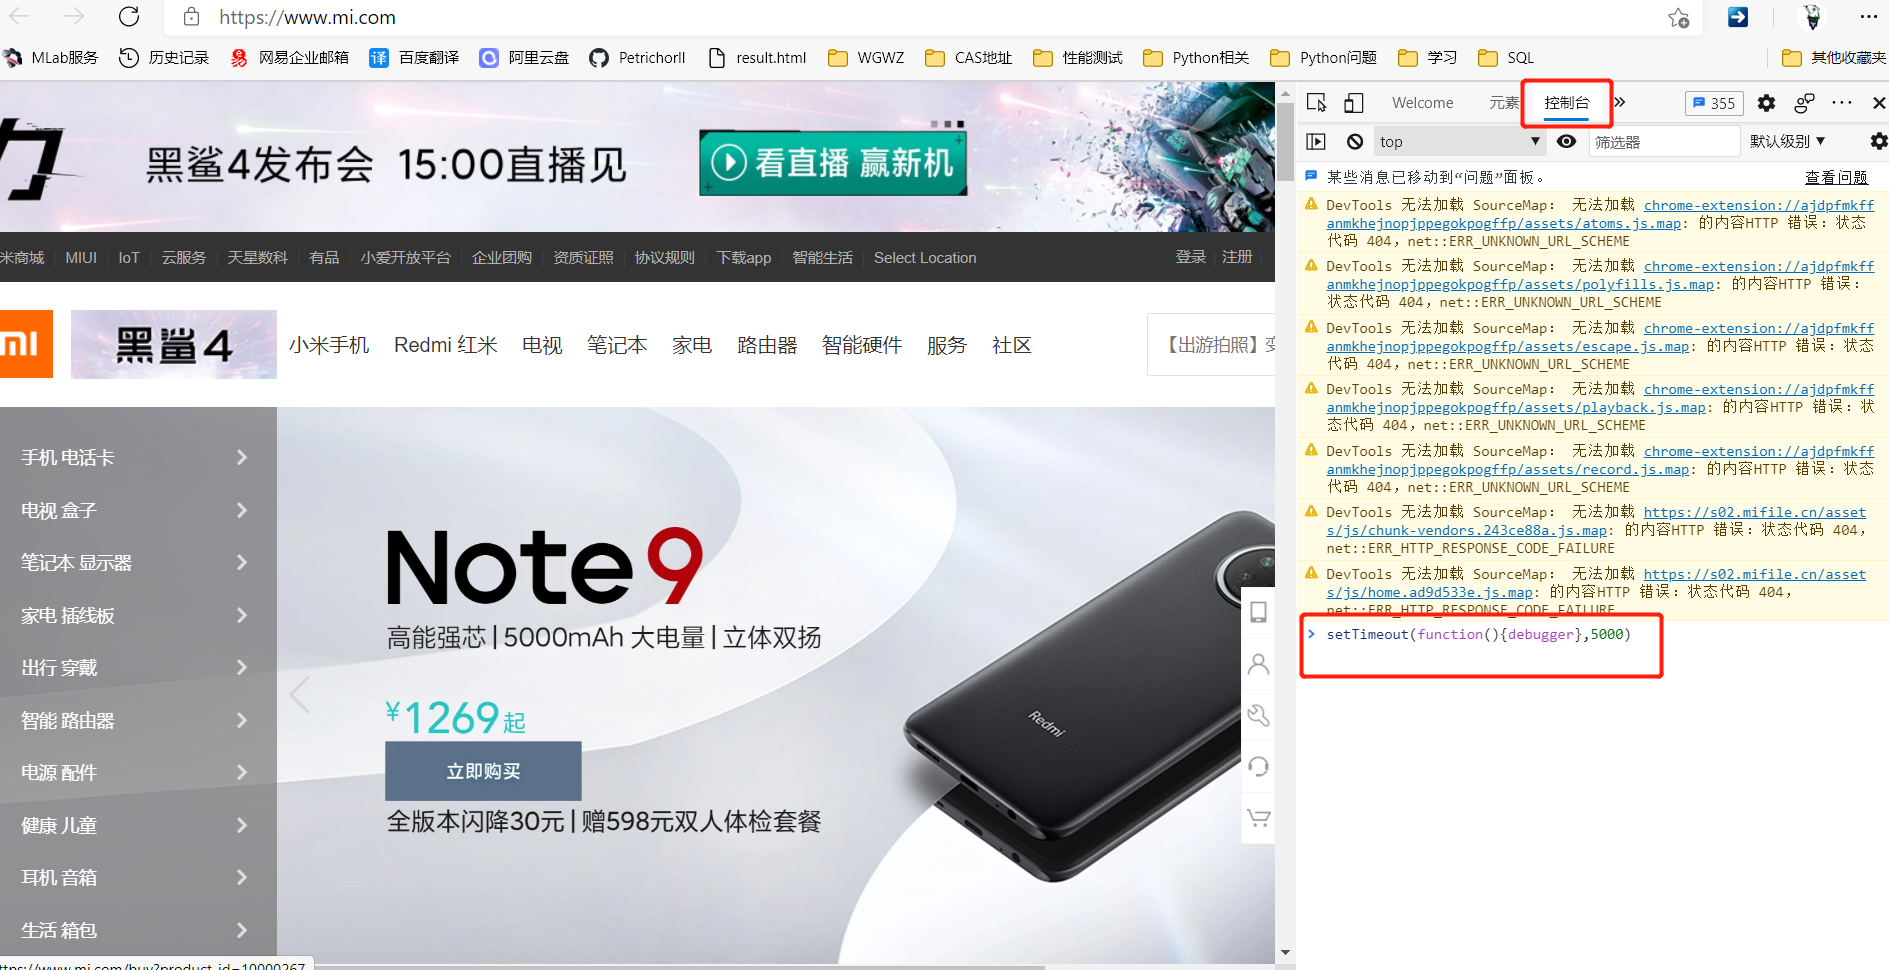Image resolution: width=1889 pixels, height=970 pixels.
Task: Clear the console with the block icon
Action: pyautogui.click(x=1355, y=142)
